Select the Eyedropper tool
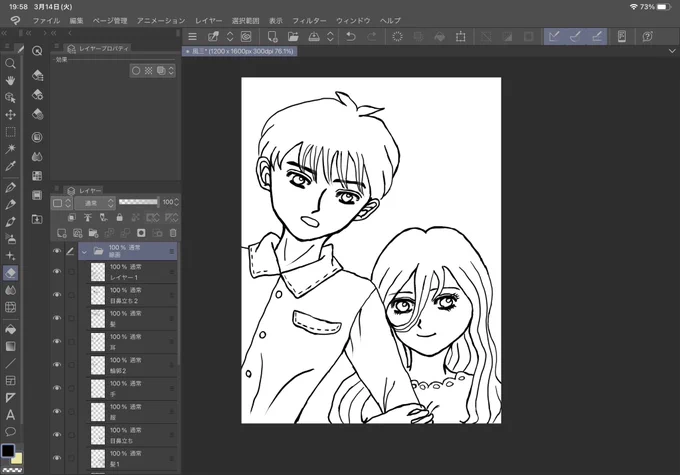Screen dimensions: 680x475 (x=10, y=166)
